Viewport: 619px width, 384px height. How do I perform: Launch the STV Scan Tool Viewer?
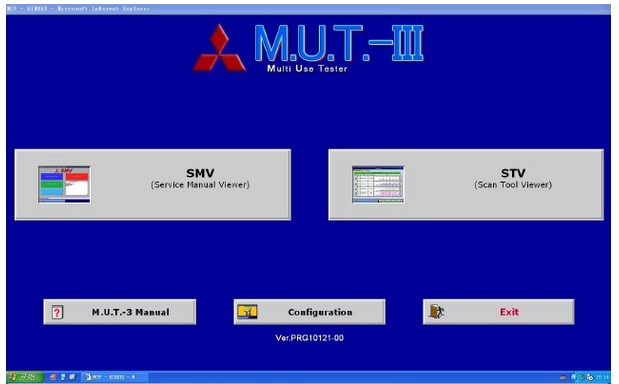tap(466, 184)
